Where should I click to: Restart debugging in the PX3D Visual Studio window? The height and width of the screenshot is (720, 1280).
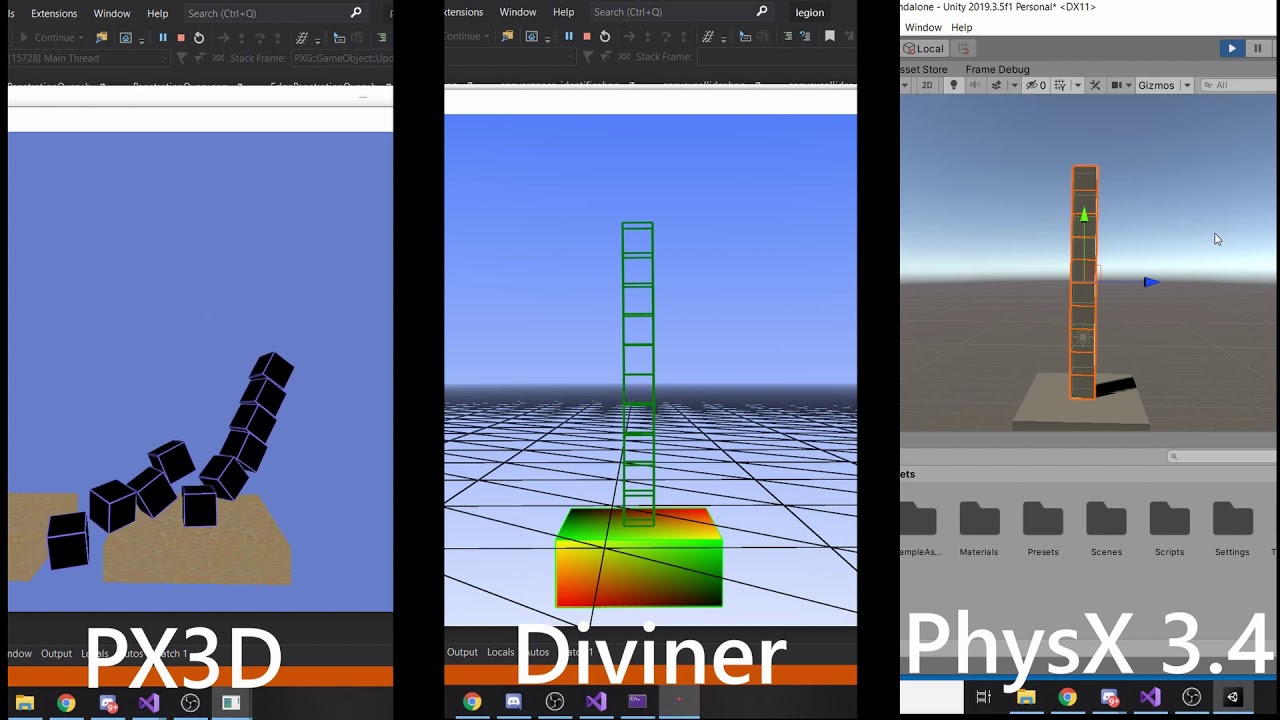[199, 38]
